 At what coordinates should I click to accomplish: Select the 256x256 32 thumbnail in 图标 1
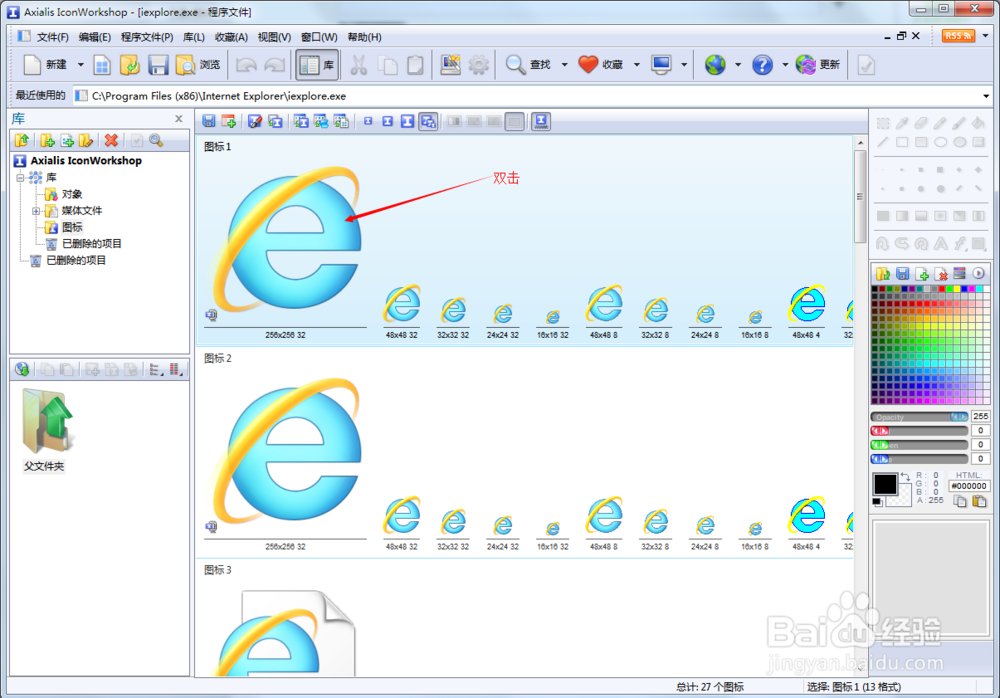coord(285,246)
